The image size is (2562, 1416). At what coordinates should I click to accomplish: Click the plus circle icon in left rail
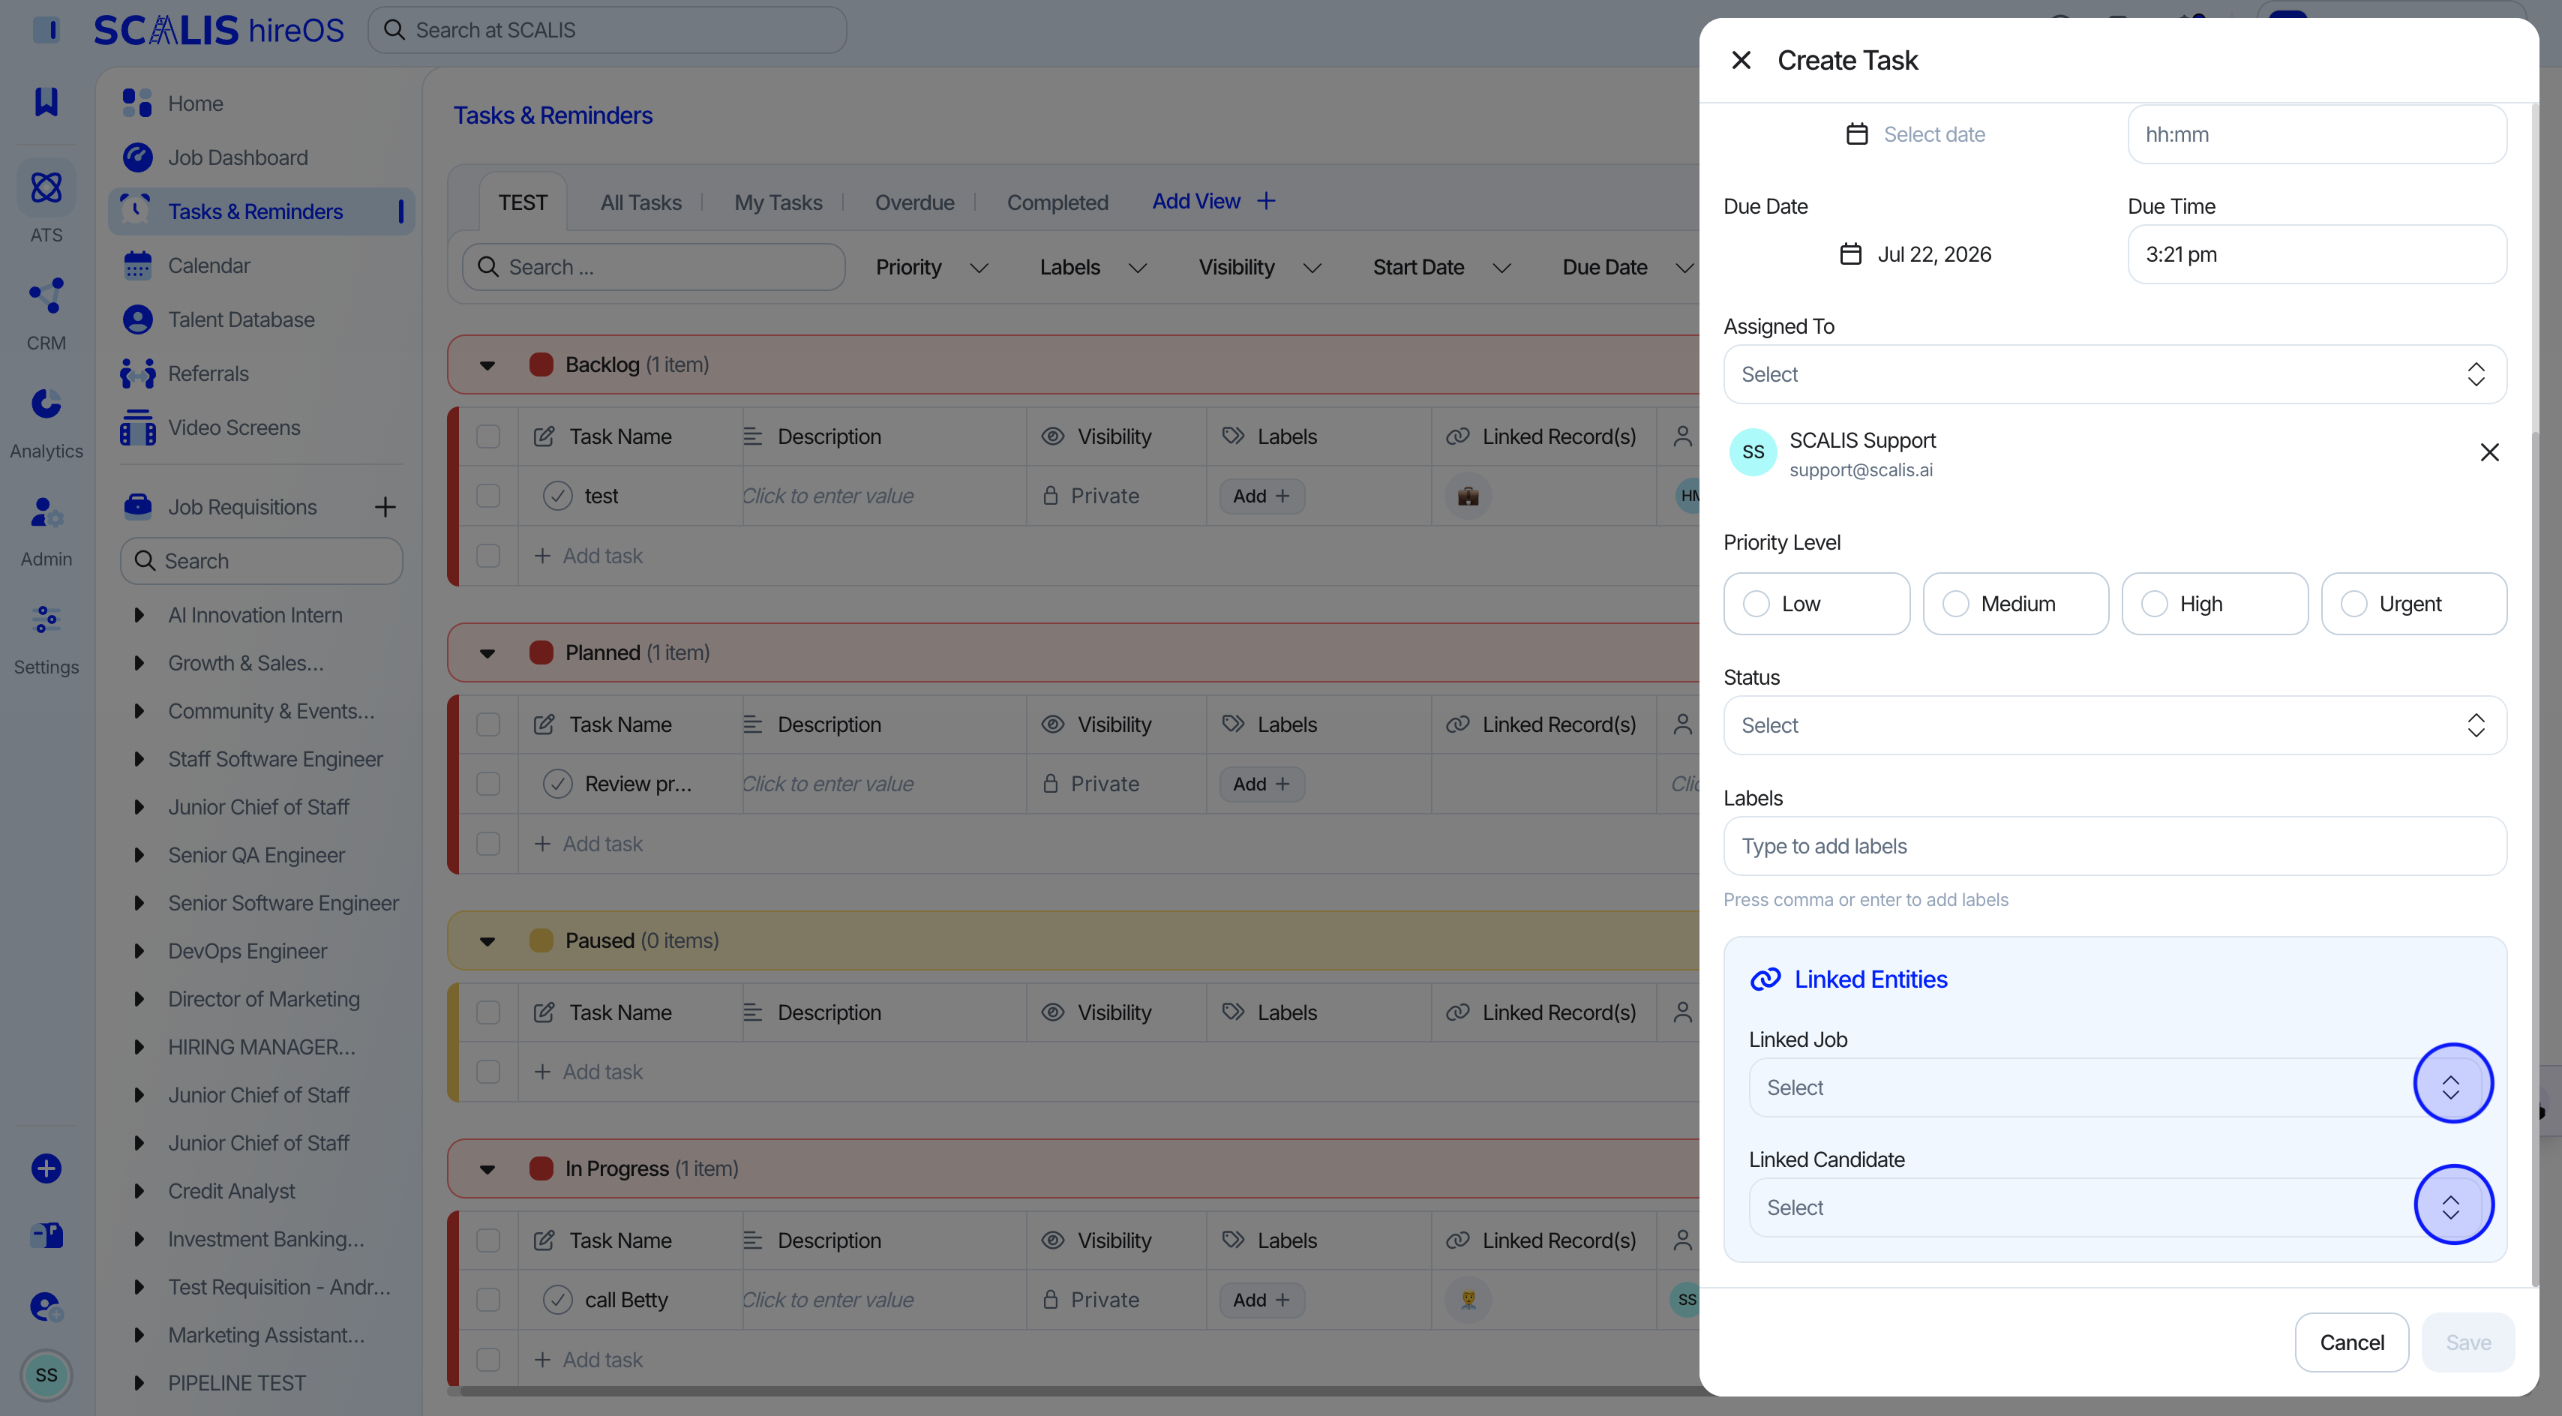pos(46,1168)
